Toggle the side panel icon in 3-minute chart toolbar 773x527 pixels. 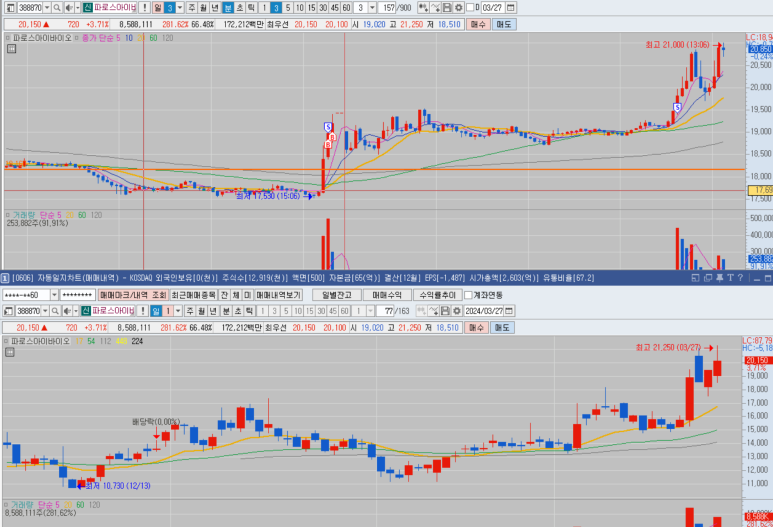point(10,8)
